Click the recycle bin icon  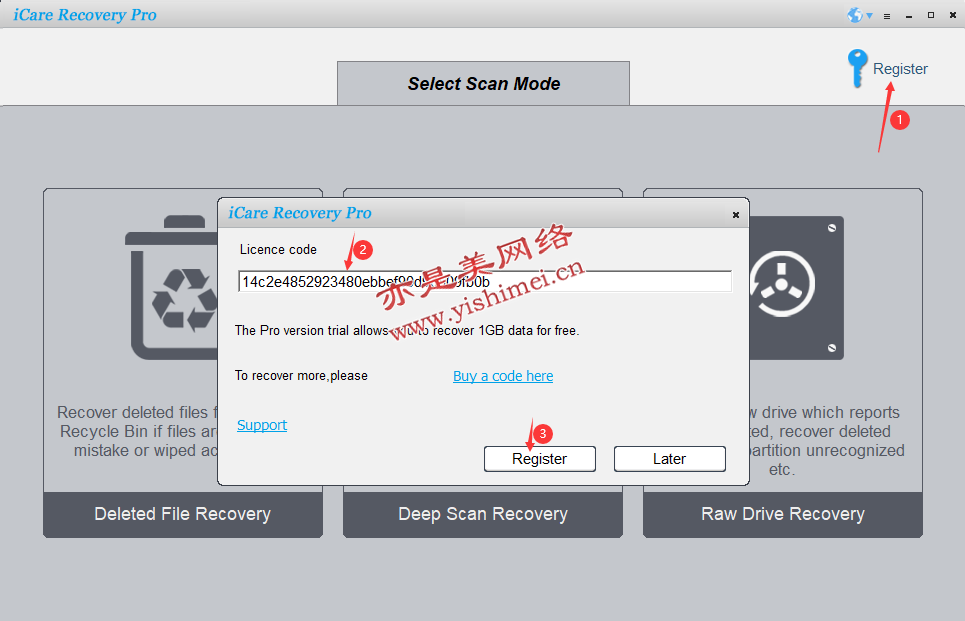[173, 287]
